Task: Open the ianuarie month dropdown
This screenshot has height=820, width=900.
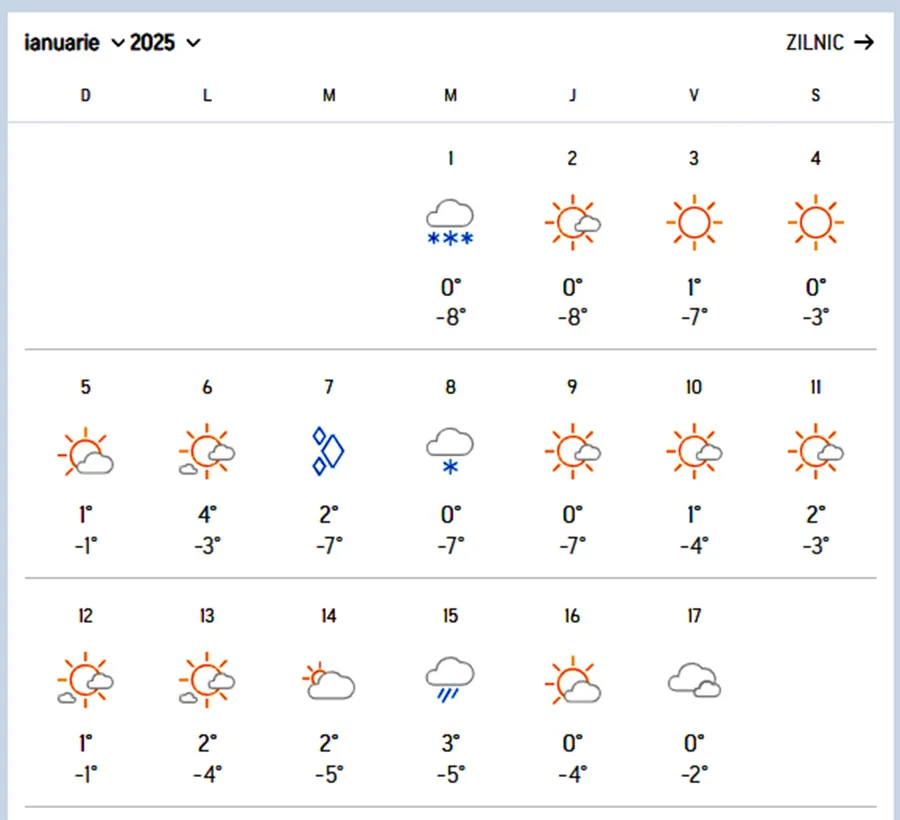Action: 74,42
